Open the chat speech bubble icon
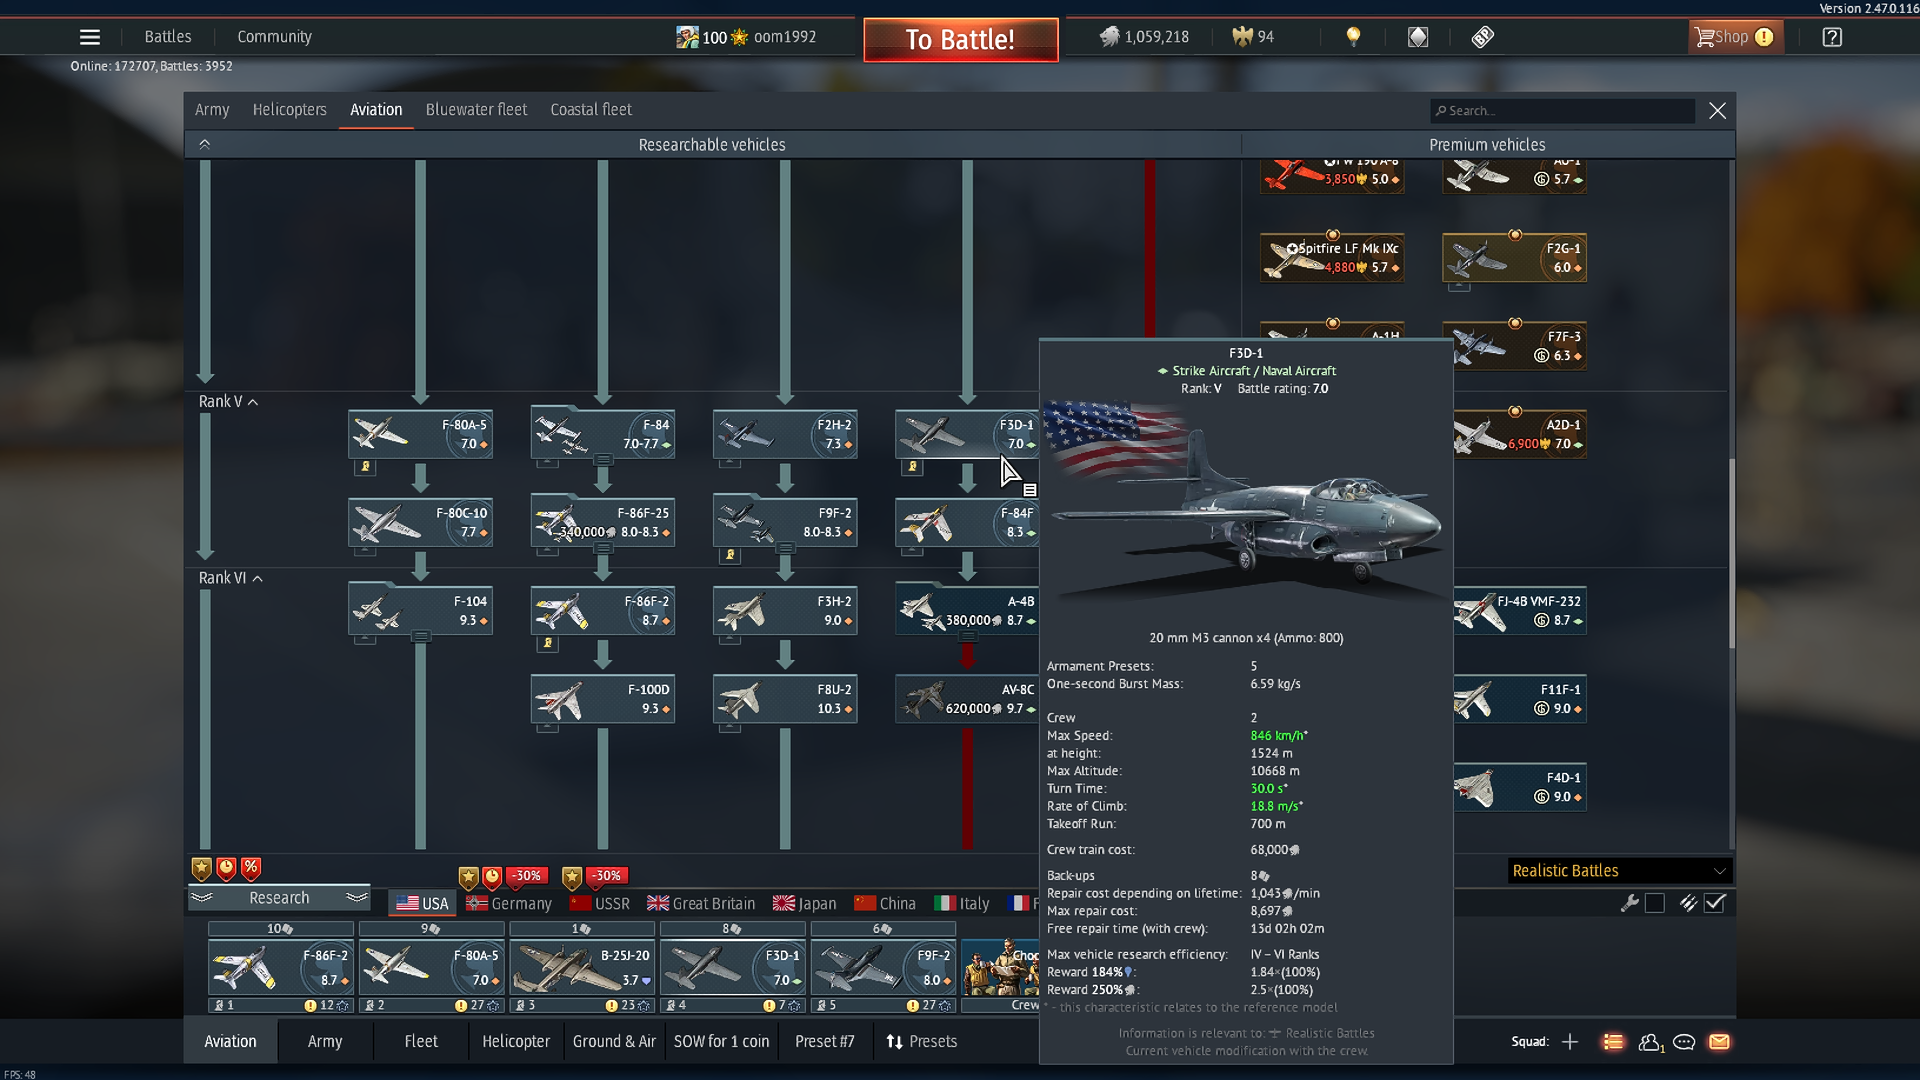 pyautogui.click(x=1684, y=1042)
